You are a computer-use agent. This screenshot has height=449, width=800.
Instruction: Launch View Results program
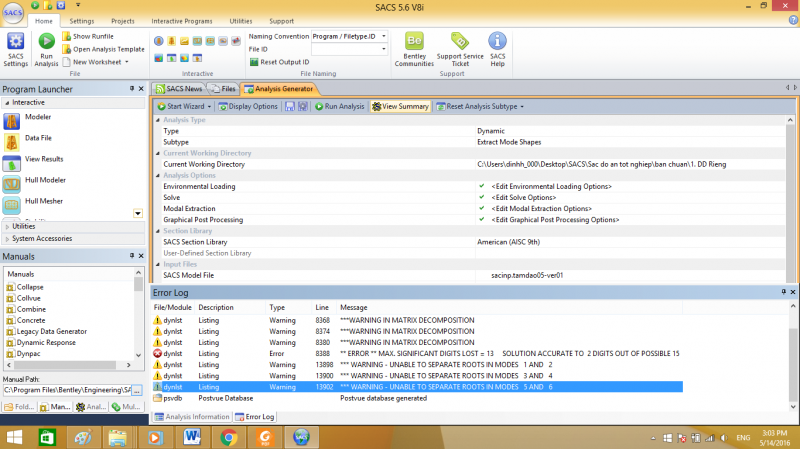coord(34,163)
